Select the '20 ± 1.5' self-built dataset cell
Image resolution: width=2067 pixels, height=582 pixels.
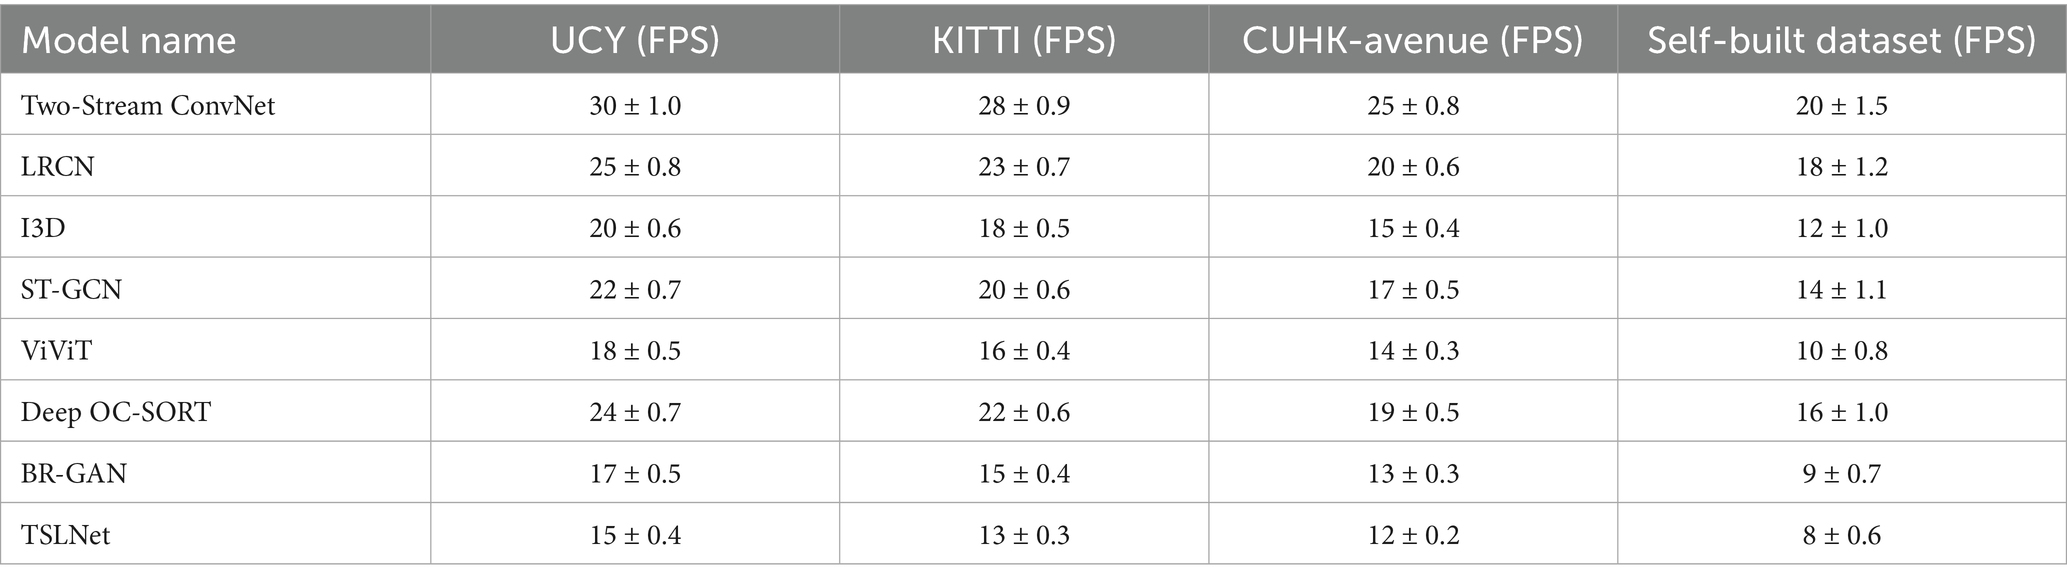[1841, 105]
